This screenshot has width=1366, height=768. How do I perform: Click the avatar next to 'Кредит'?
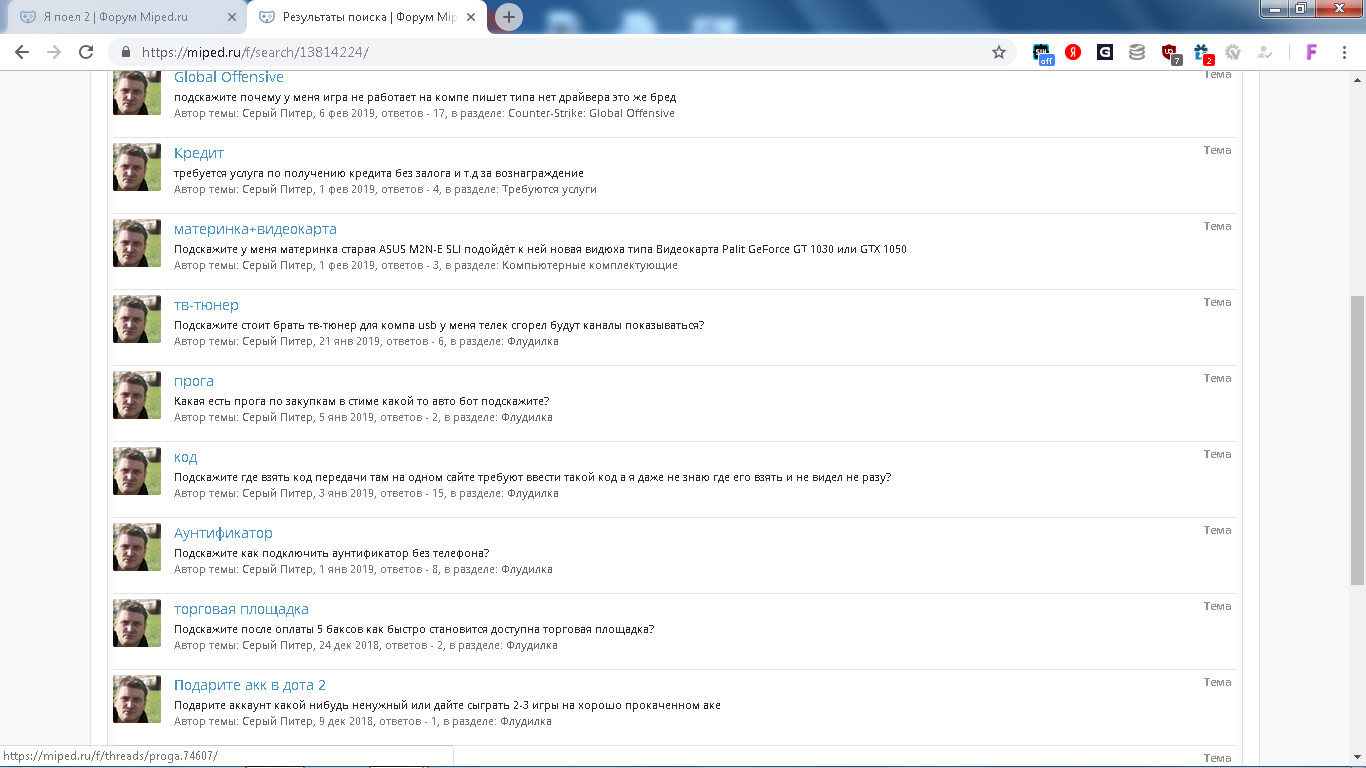pos(137,167)
